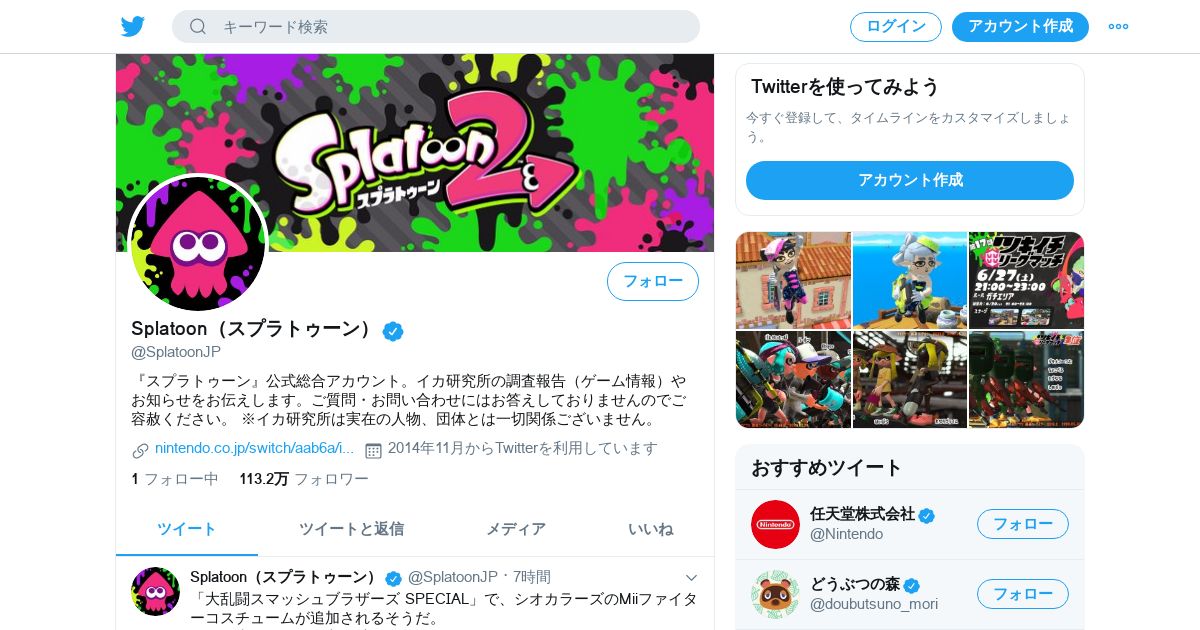The width and height of the screenshot is (1200, 630).
Task: Click the Splatoon squid profile picture
Action: pos(198,243)
